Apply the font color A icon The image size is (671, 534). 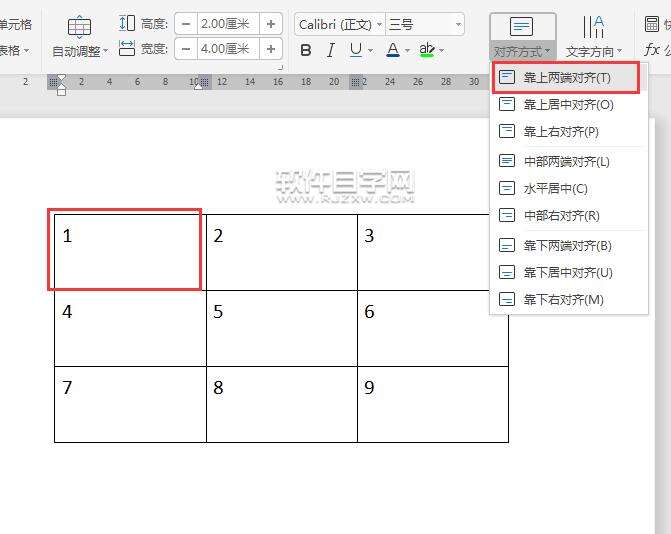click(x=393, y=50)
